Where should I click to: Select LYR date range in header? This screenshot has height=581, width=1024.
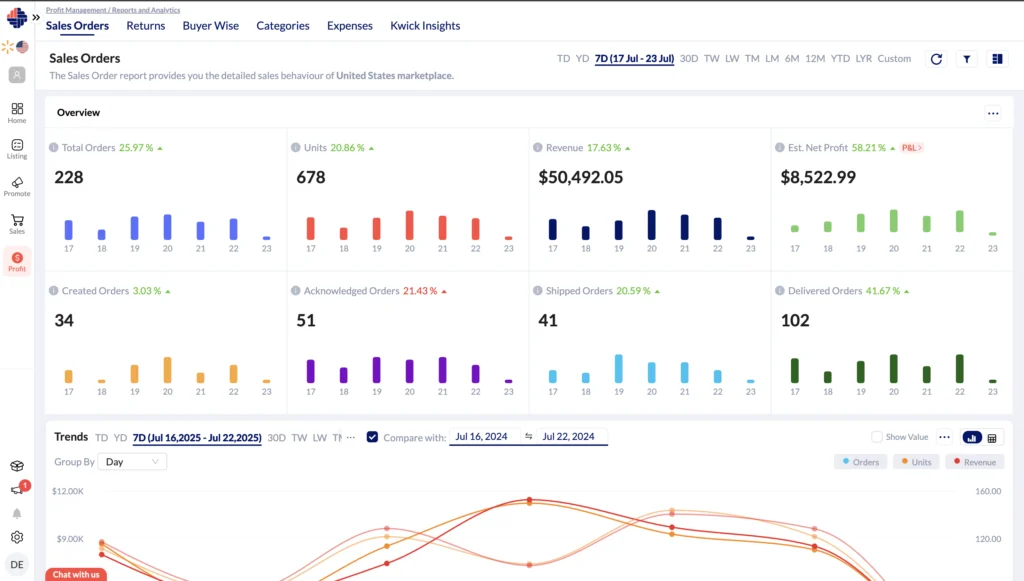tap(863, 58)
